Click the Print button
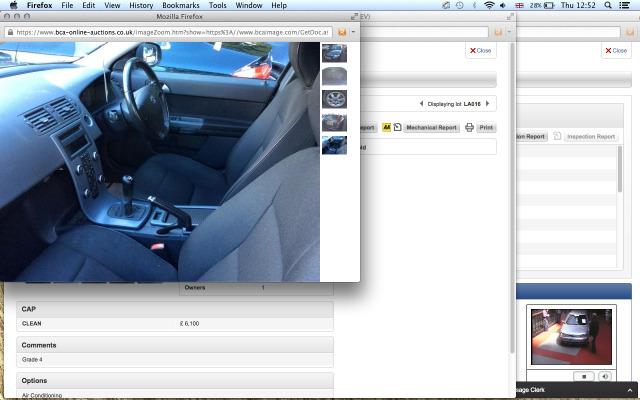Screen dimensions: 640x400 pyautogui.click(x=486, y=128)
